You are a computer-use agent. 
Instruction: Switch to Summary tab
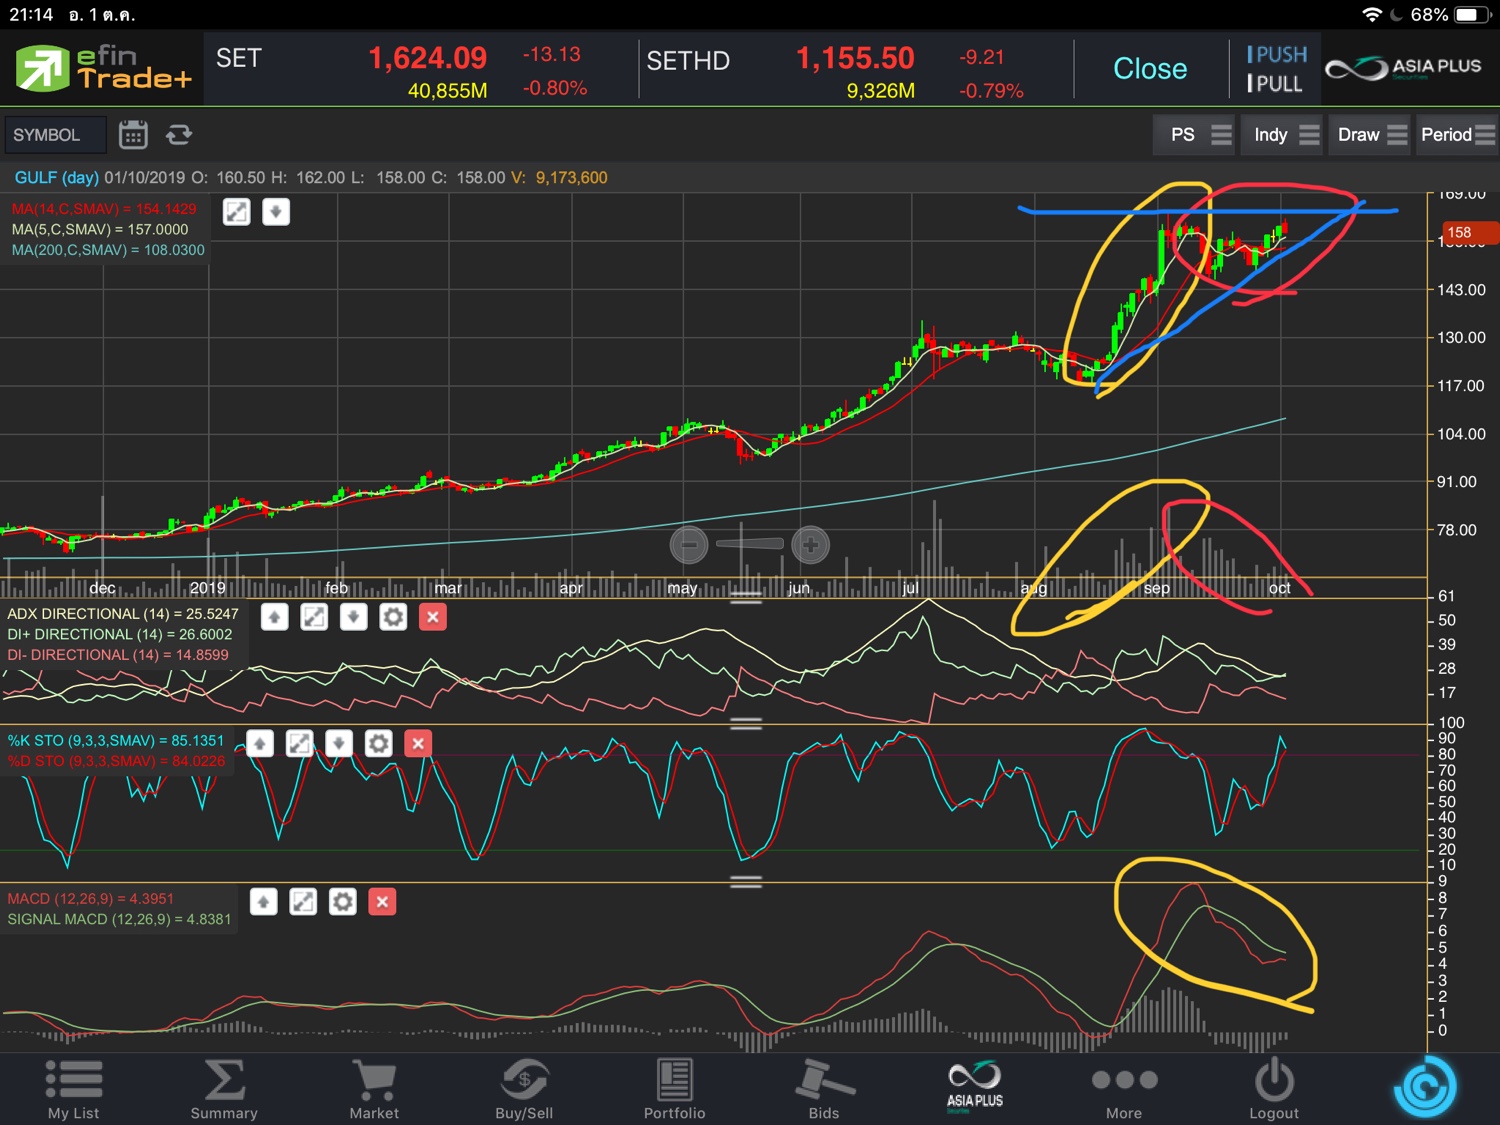[224, 1089]
